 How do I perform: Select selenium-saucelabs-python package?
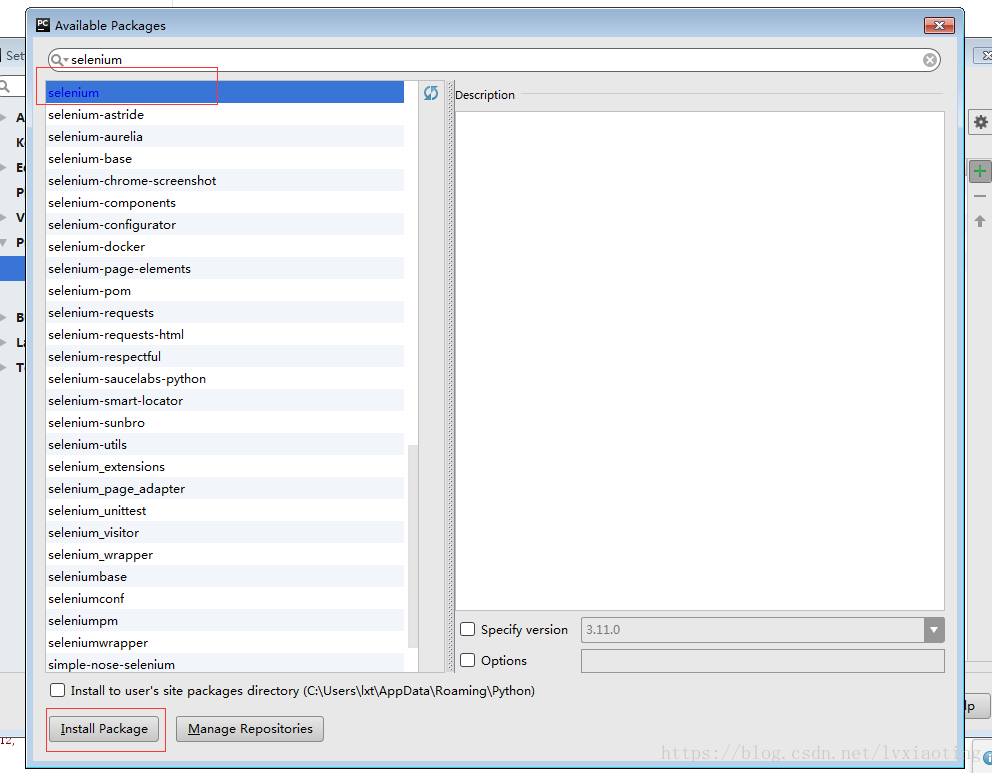(225, 379)
